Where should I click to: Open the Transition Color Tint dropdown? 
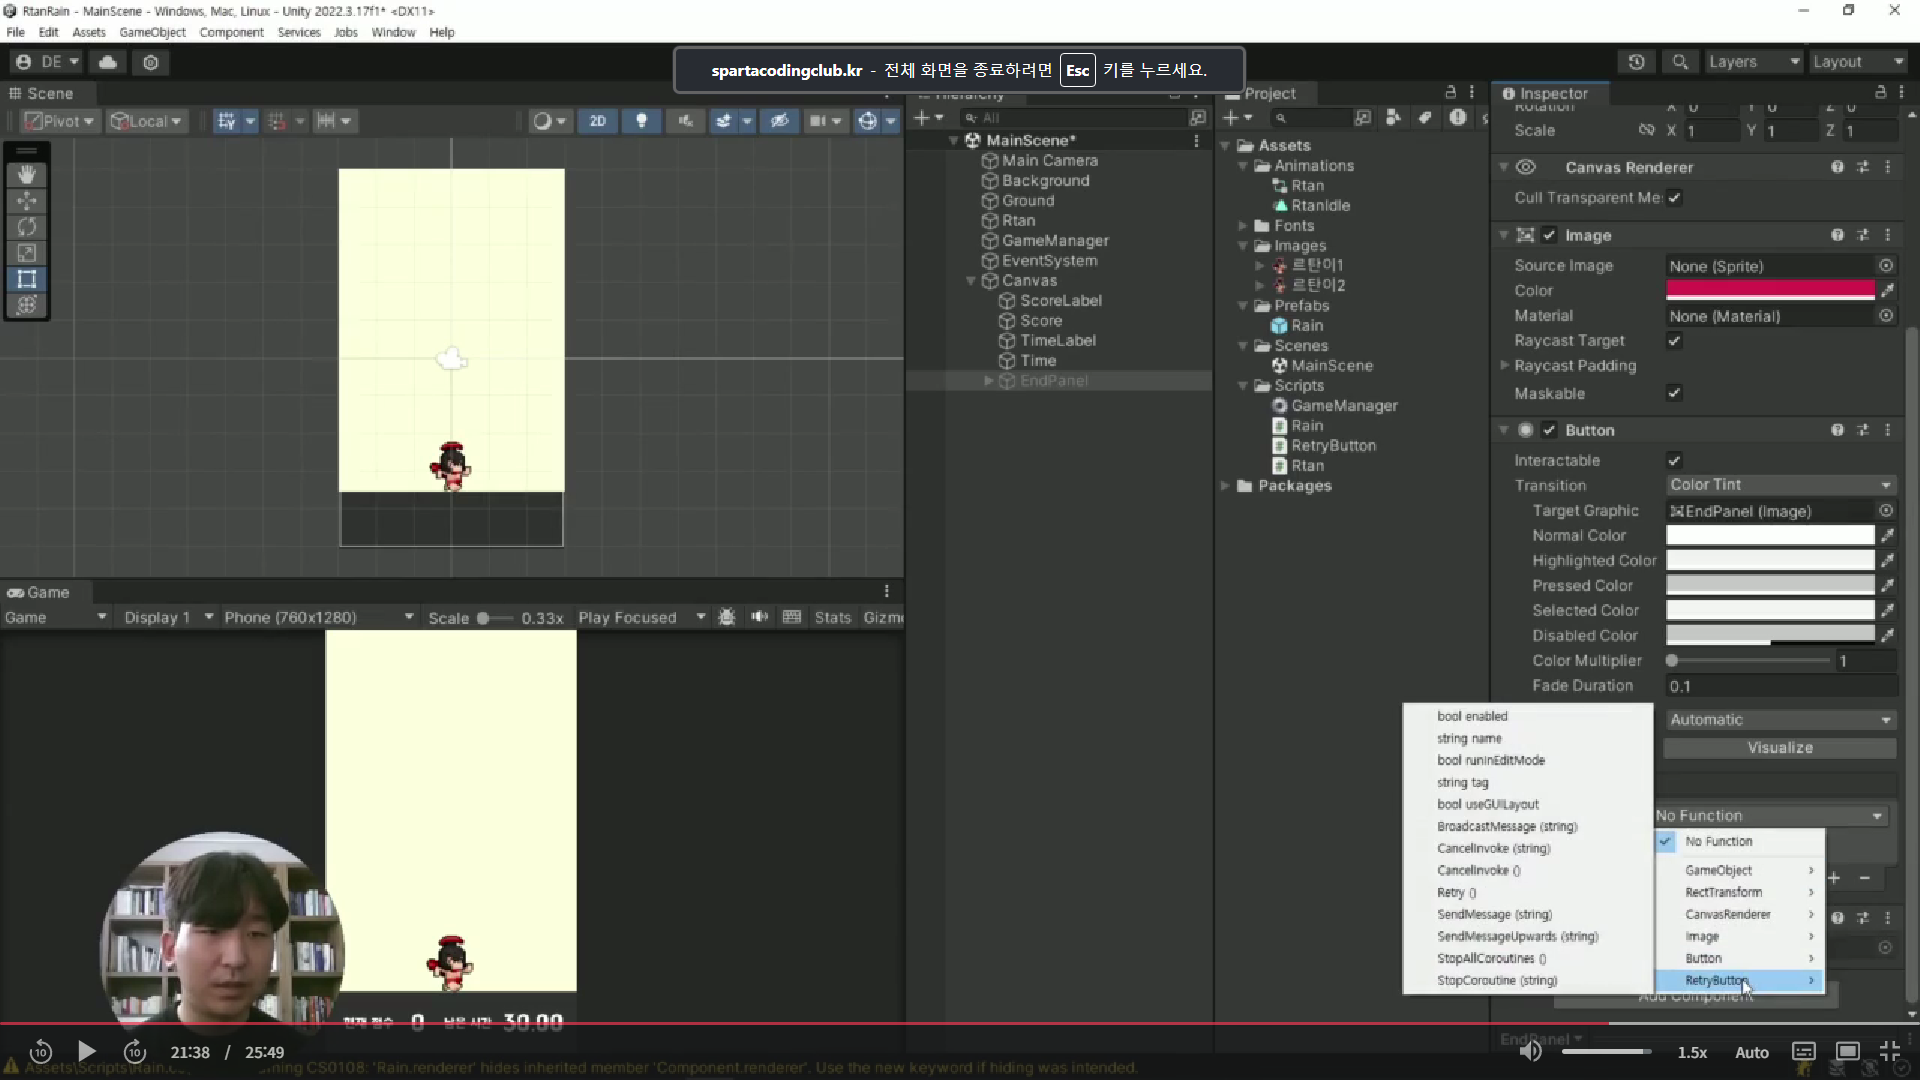tap(1780, 485)
